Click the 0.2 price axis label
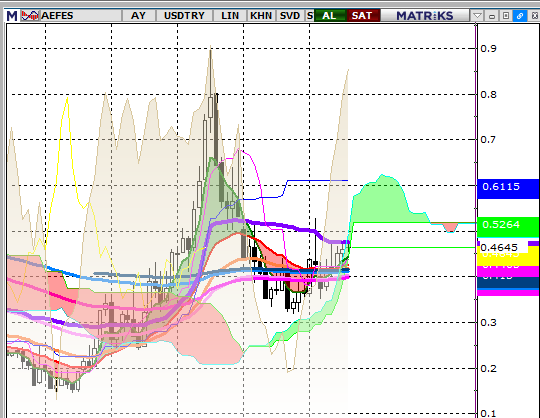Screen dimensions: 540x418 tap(489, 369)
